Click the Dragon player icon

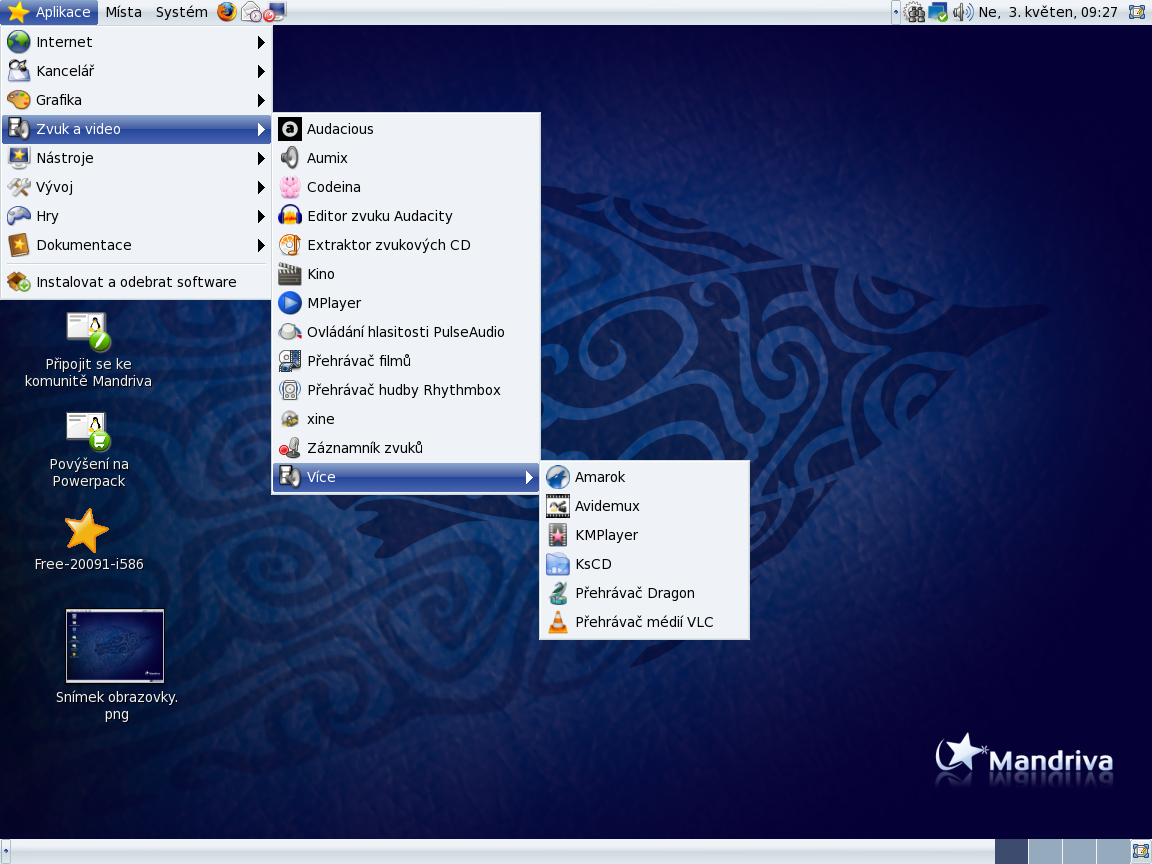tap(558, 593)
